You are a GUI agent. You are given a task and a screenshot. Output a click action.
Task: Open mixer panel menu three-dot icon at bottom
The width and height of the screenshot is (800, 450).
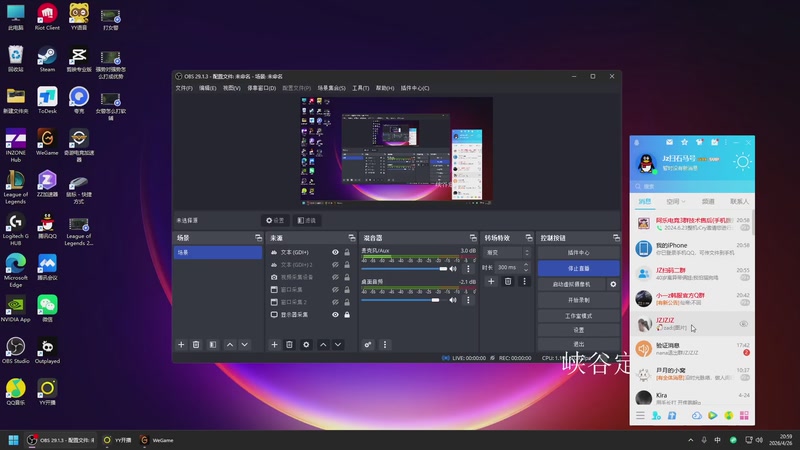coord(385,345)
